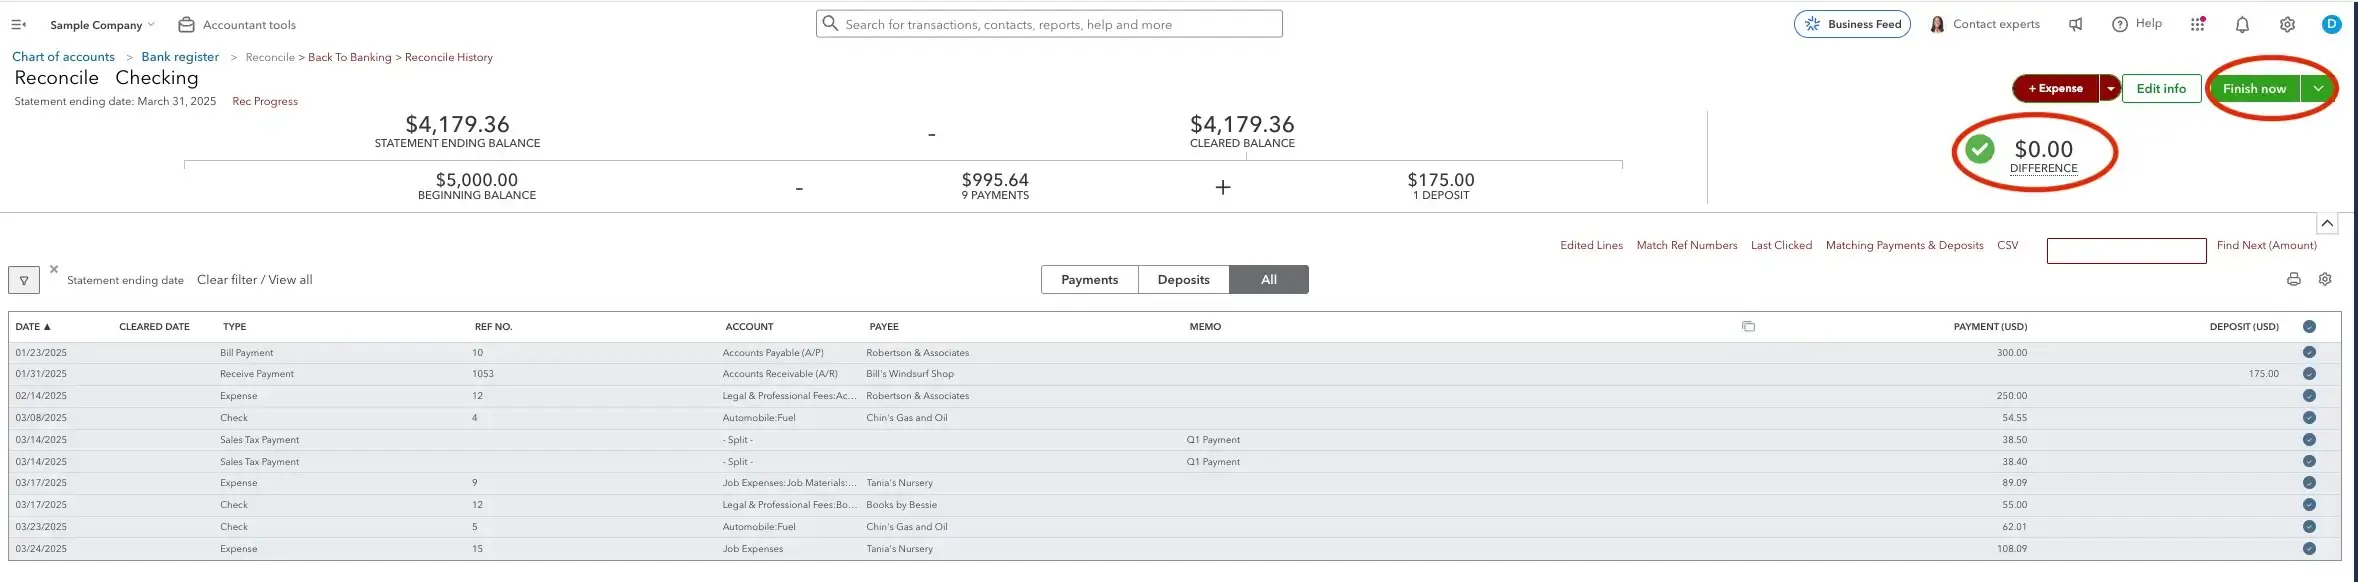Open the notifications bell

point(2242,25)
